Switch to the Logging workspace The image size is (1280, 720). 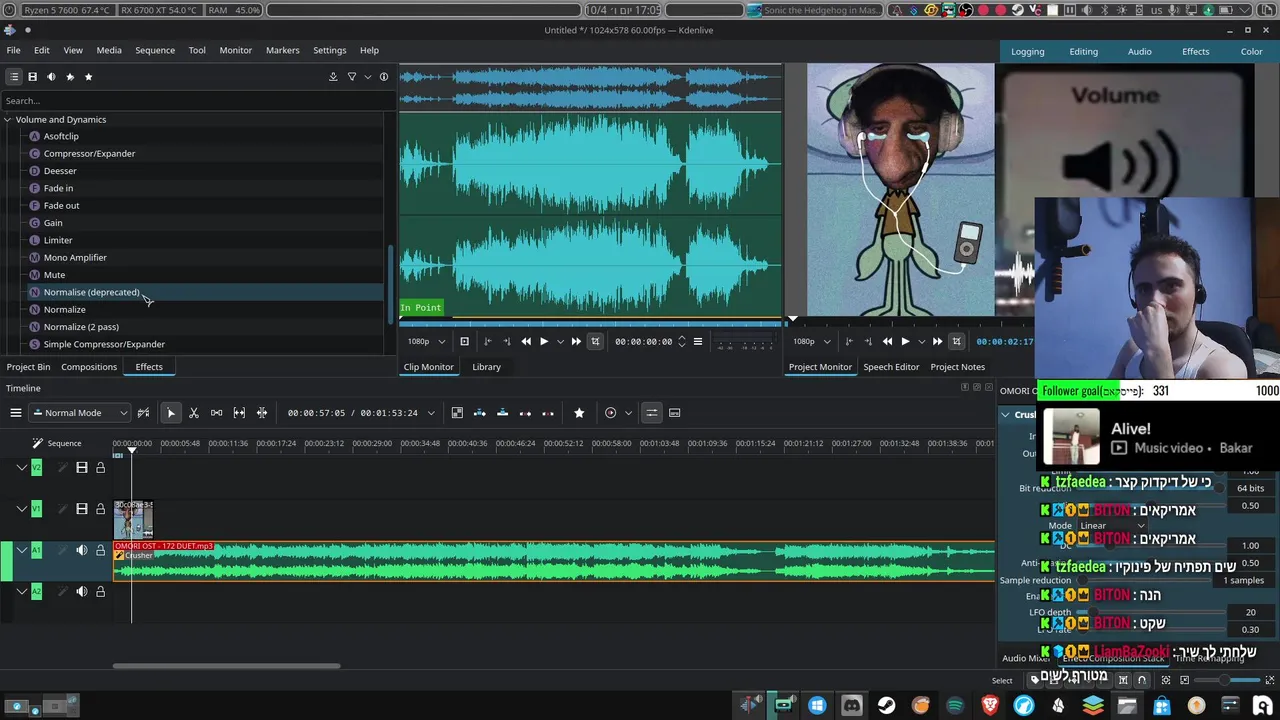tap(1027, 51)
